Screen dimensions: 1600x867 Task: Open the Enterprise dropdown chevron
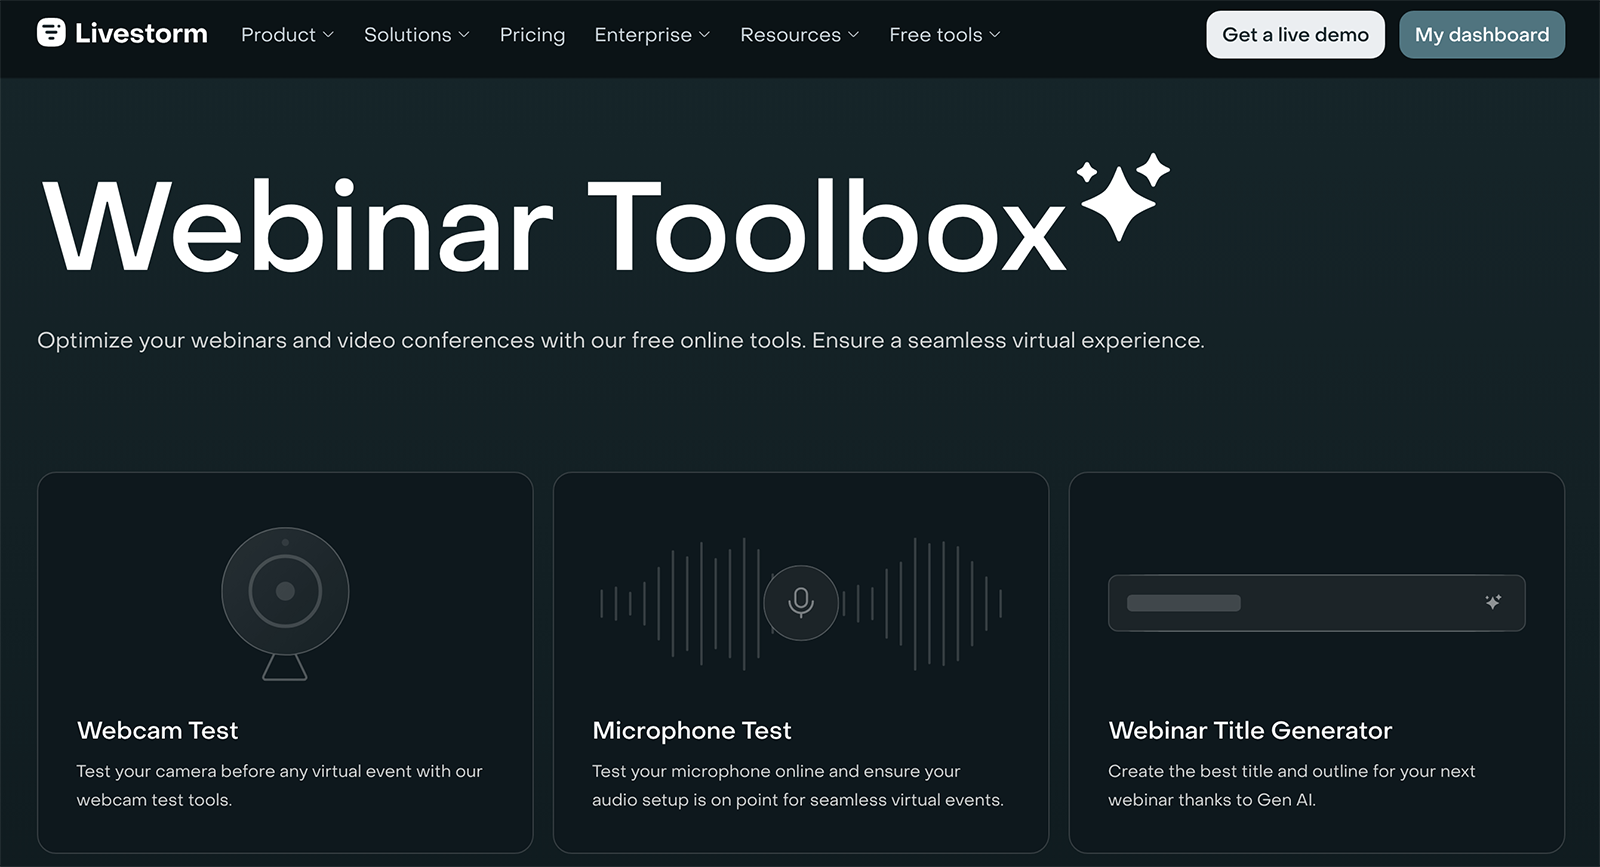[x=704, y=35]
